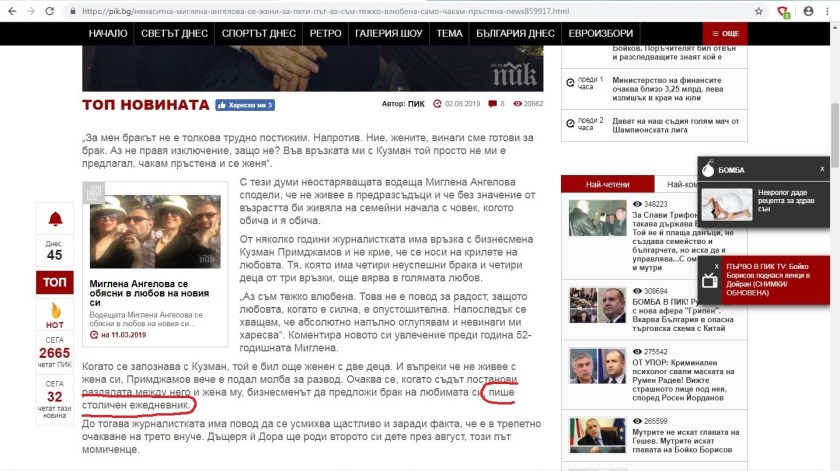Open the shield extension icon in toolbar
This screenshot has height=471, width=840.
[x=785, y=11]
